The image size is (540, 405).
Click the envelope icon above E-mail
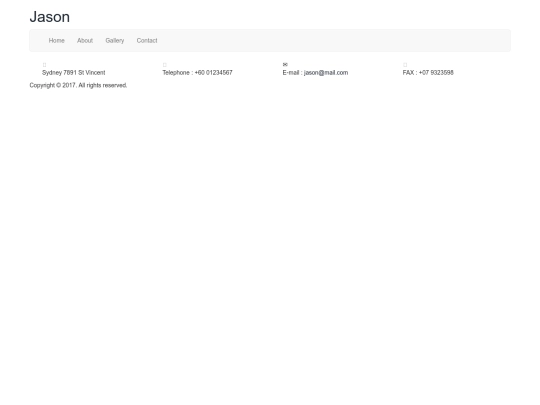coord(285,64)
